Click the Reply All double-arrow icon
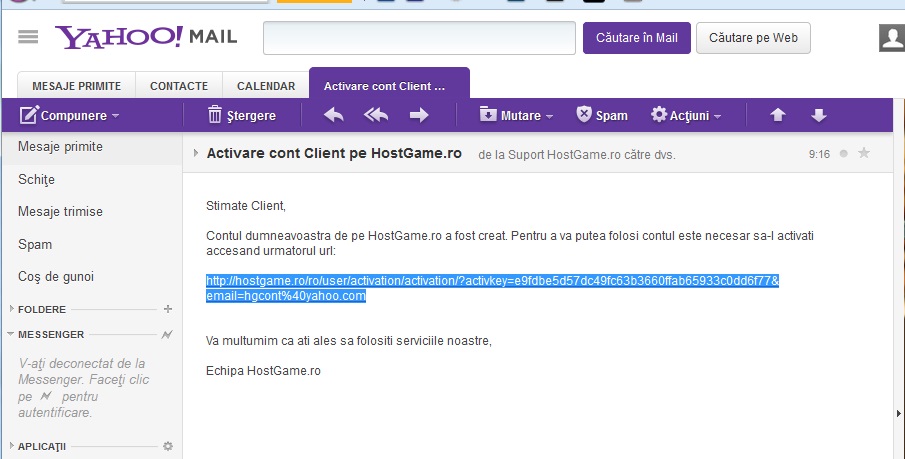This screenshot has height=459, width=905. (376, 115)
